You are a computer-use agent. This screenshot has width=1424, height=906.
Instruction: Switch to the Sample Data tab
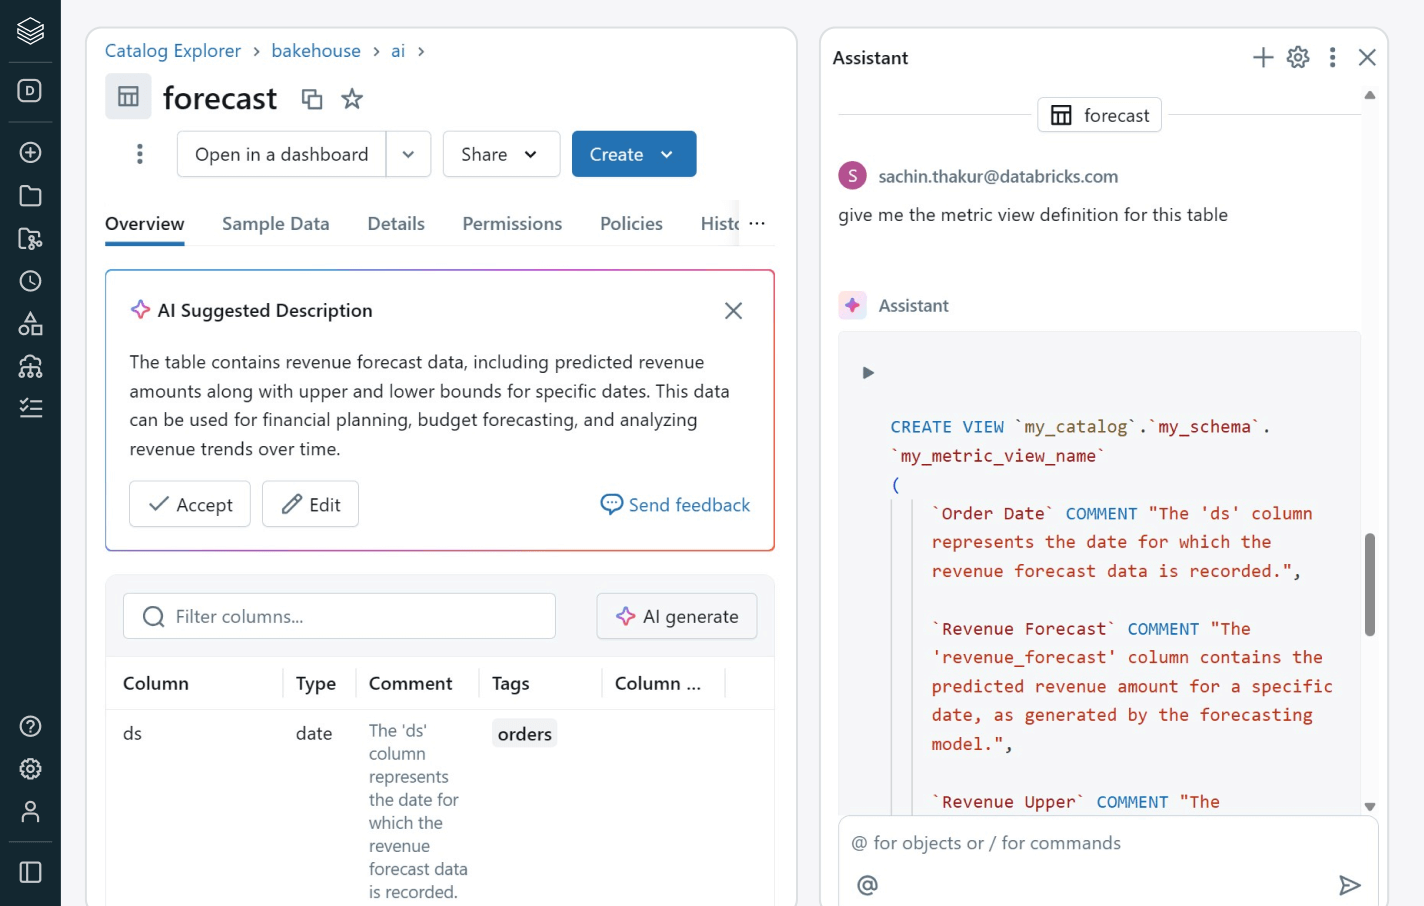[x=275, y=224]
